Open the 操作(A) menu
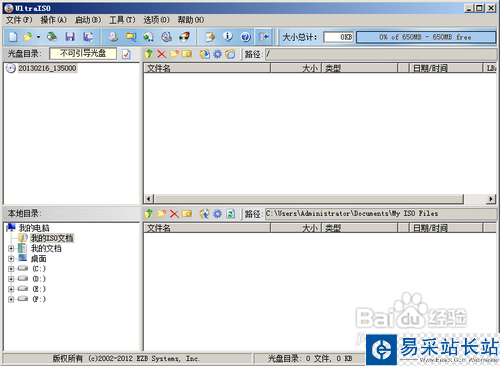500x366 pixels. (54, 20)
